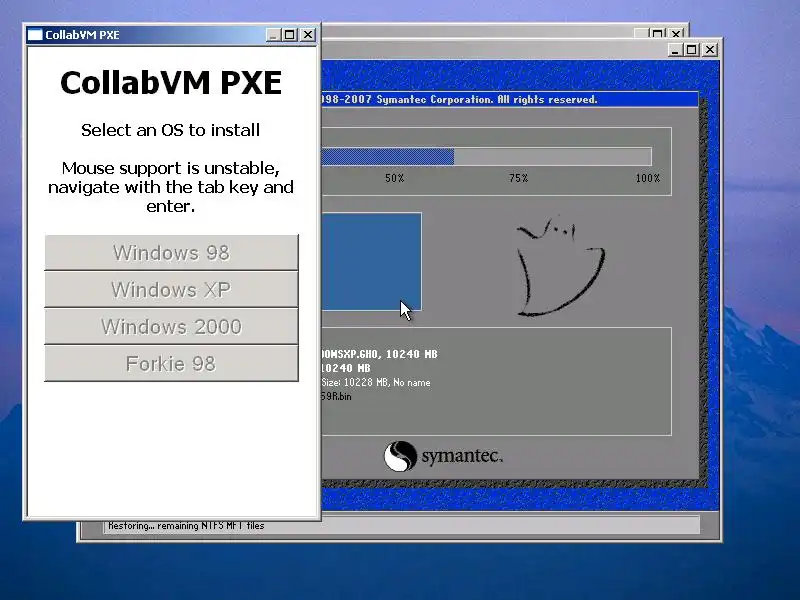
Task: Click the large CollabVM PXE heading
Action: point(171,82)
